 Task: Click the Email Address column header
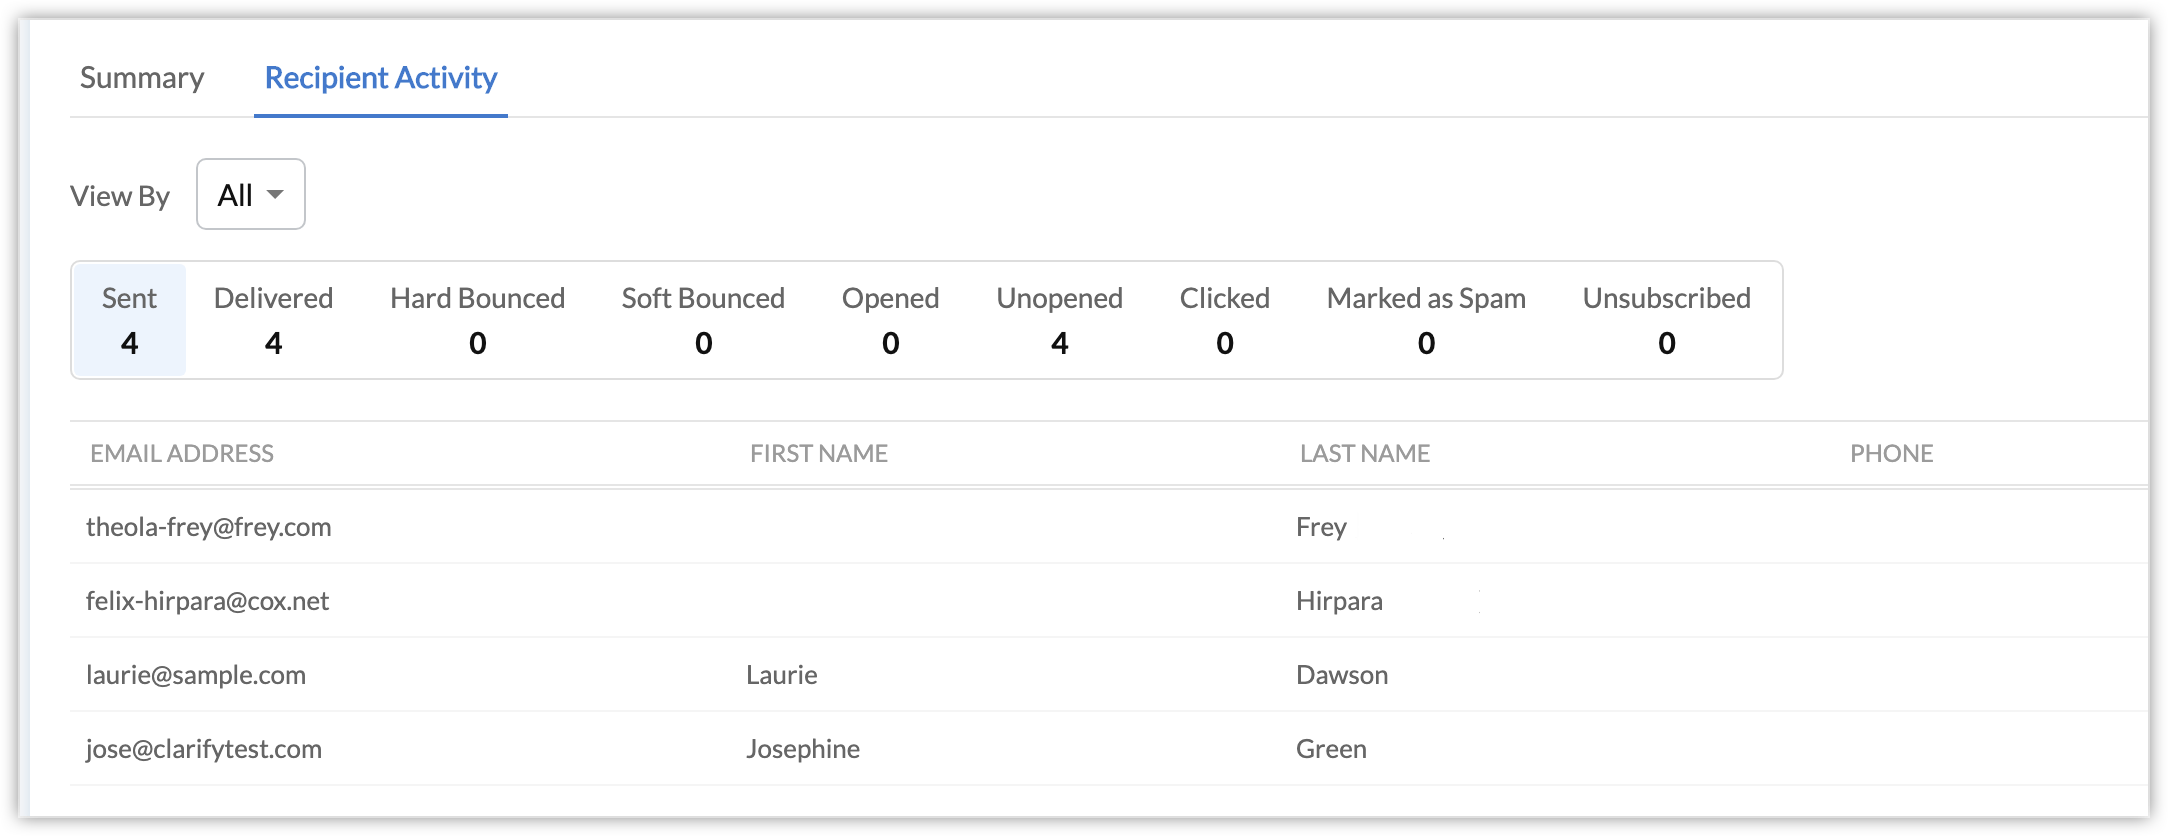(182, 454)
